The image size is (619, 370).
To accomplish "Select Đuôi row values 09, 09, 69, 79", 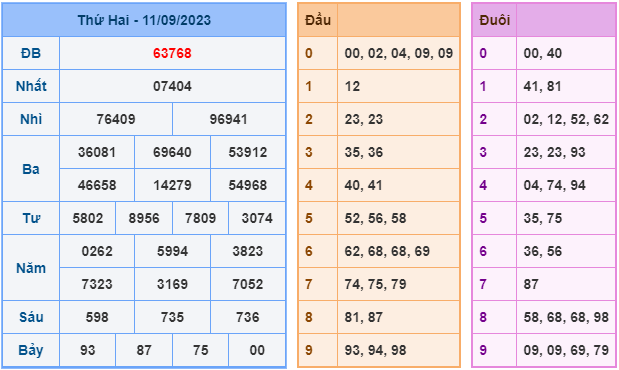I will [566, 350].
